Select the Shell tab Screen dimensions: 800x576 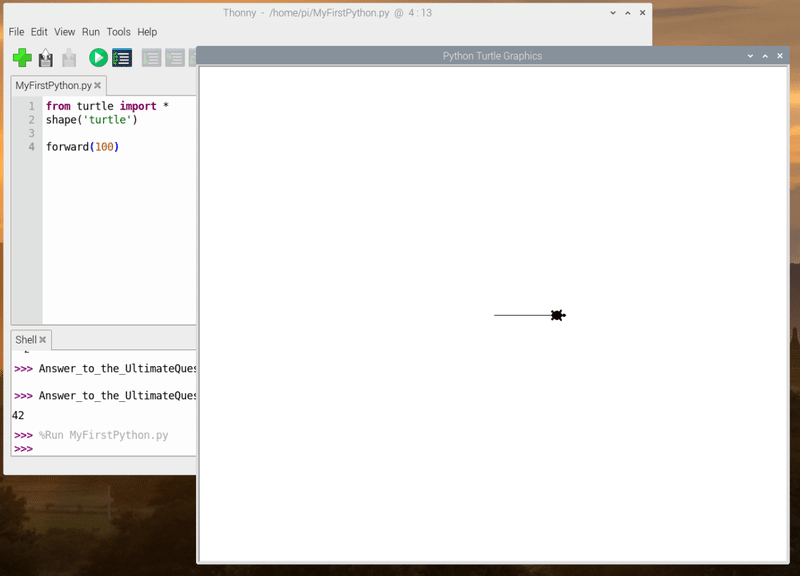pos(26,339)
